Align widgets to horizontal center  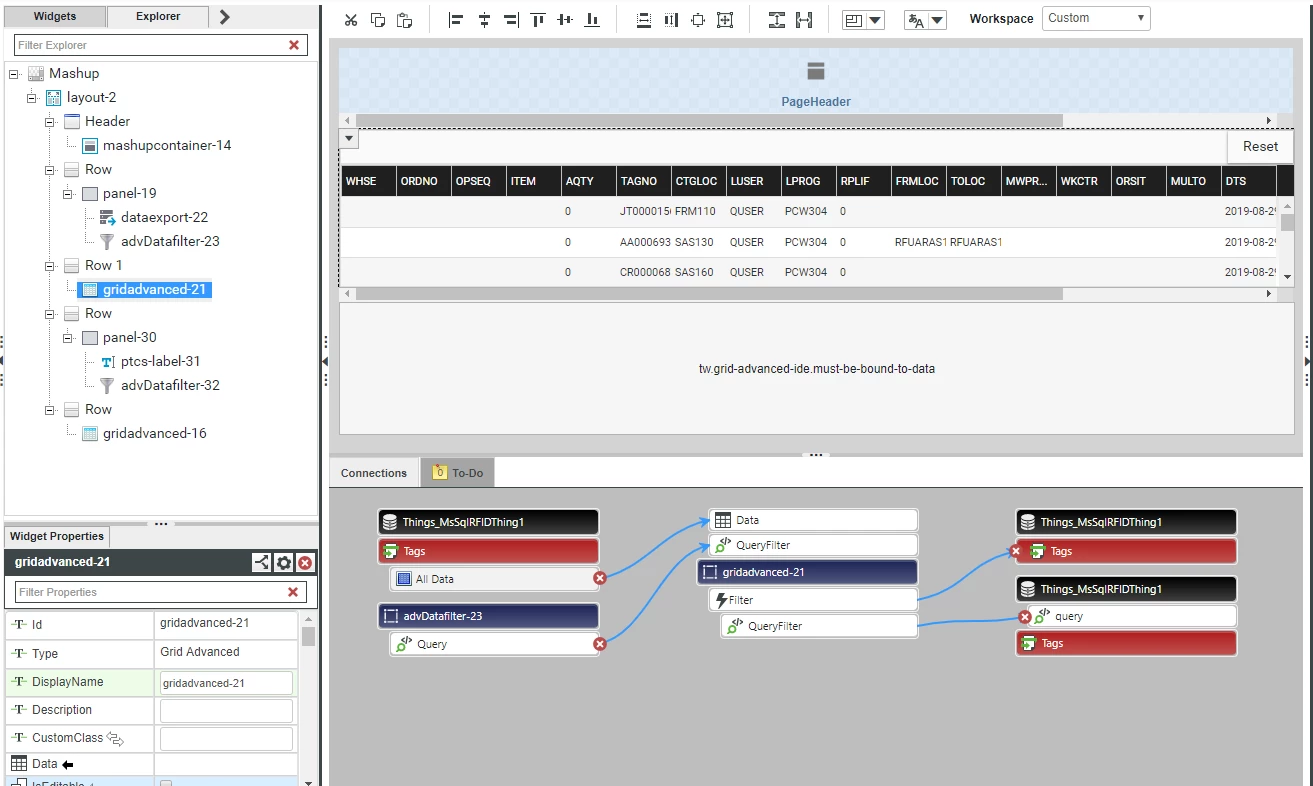click(484, 20)
